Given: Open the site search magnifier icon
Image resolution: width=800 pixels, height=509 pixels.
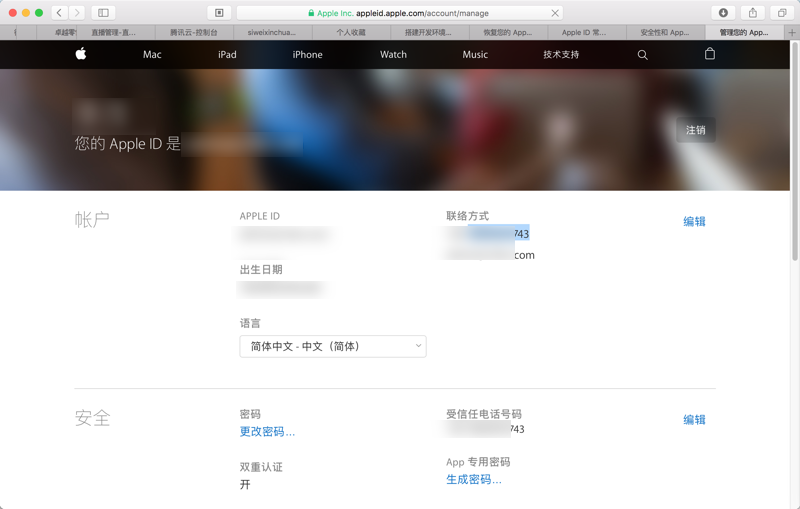Looking at the screenshot, I should click(642, 55).
